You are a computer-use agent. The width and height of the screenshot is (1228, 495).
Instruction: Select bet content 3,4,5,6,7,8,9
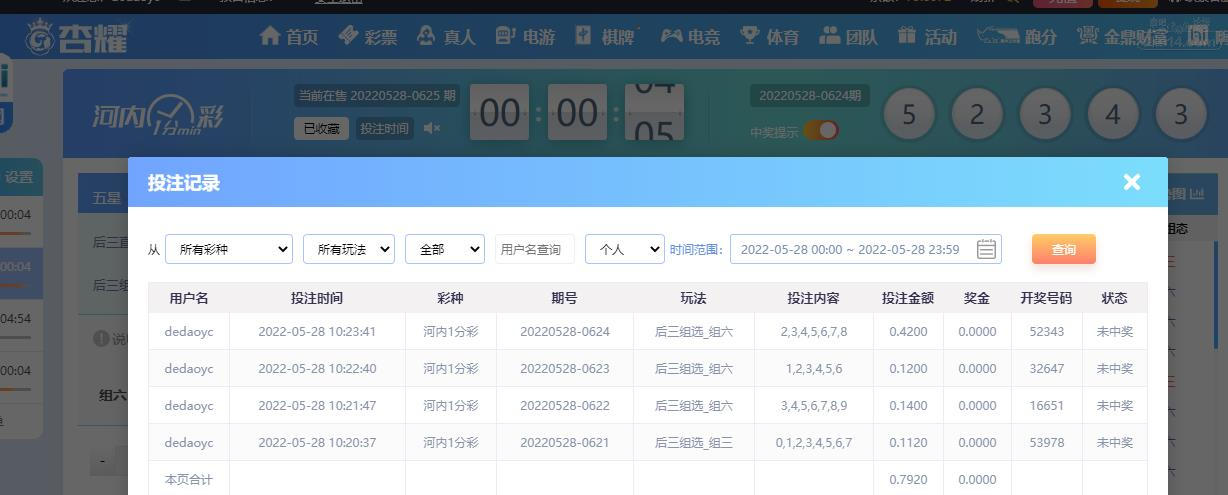tap(814, 405)
